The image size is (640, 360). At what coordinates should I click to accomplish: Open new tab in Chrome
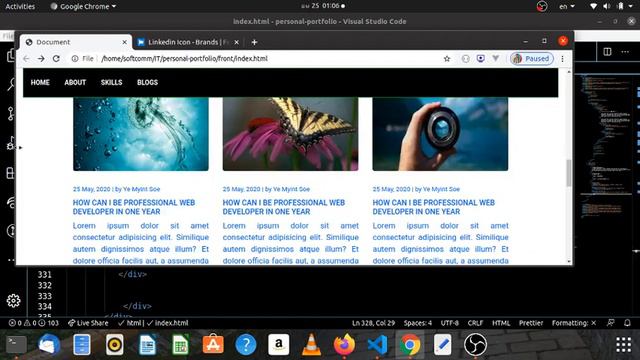[254, 42]
